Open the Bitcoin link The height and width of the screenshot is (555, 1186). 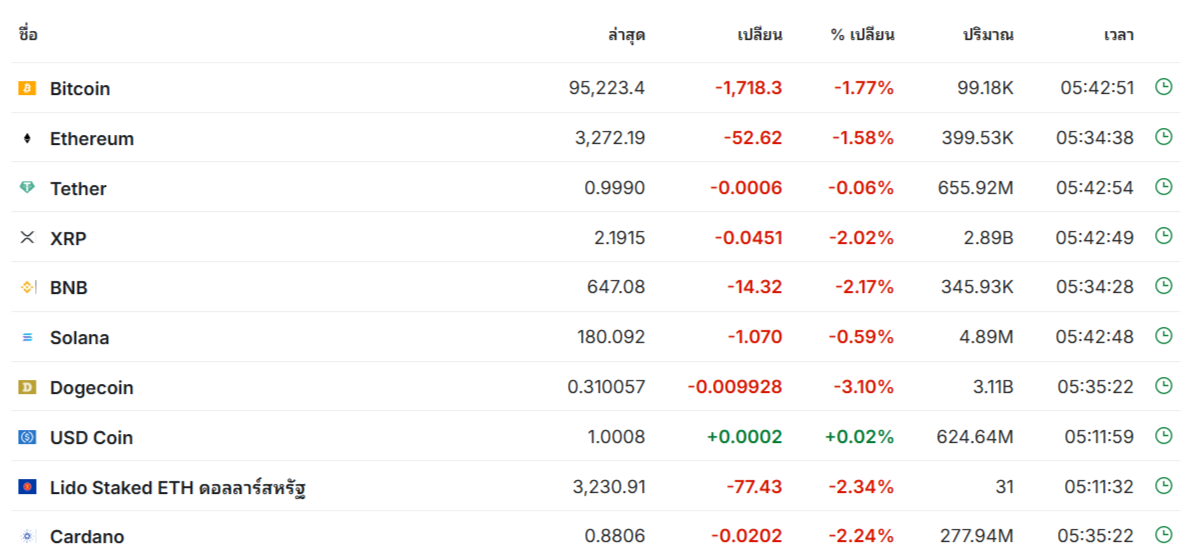pos(80,88)
